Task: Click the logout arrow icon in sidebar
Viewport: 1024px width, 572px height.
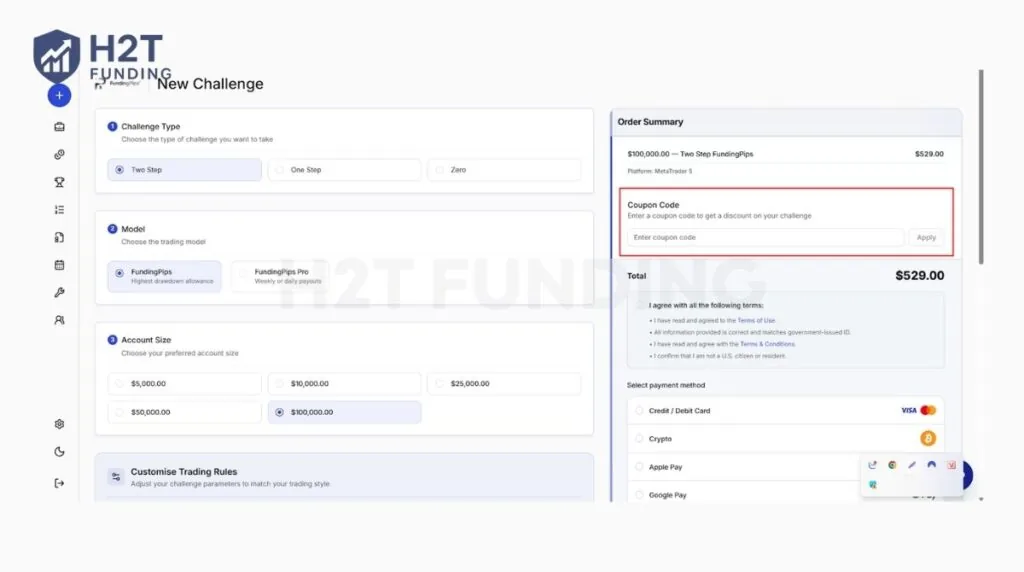Action: [x=59, y=483]
